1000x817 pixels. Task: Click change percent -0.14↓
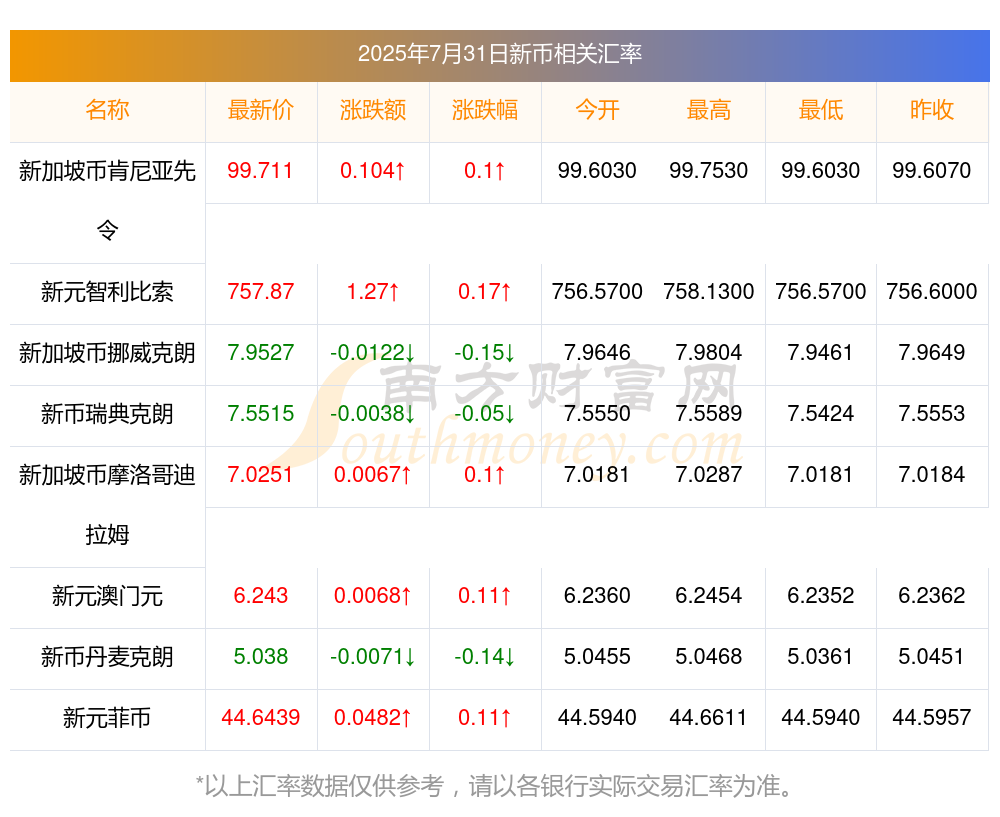pos(485,657)
